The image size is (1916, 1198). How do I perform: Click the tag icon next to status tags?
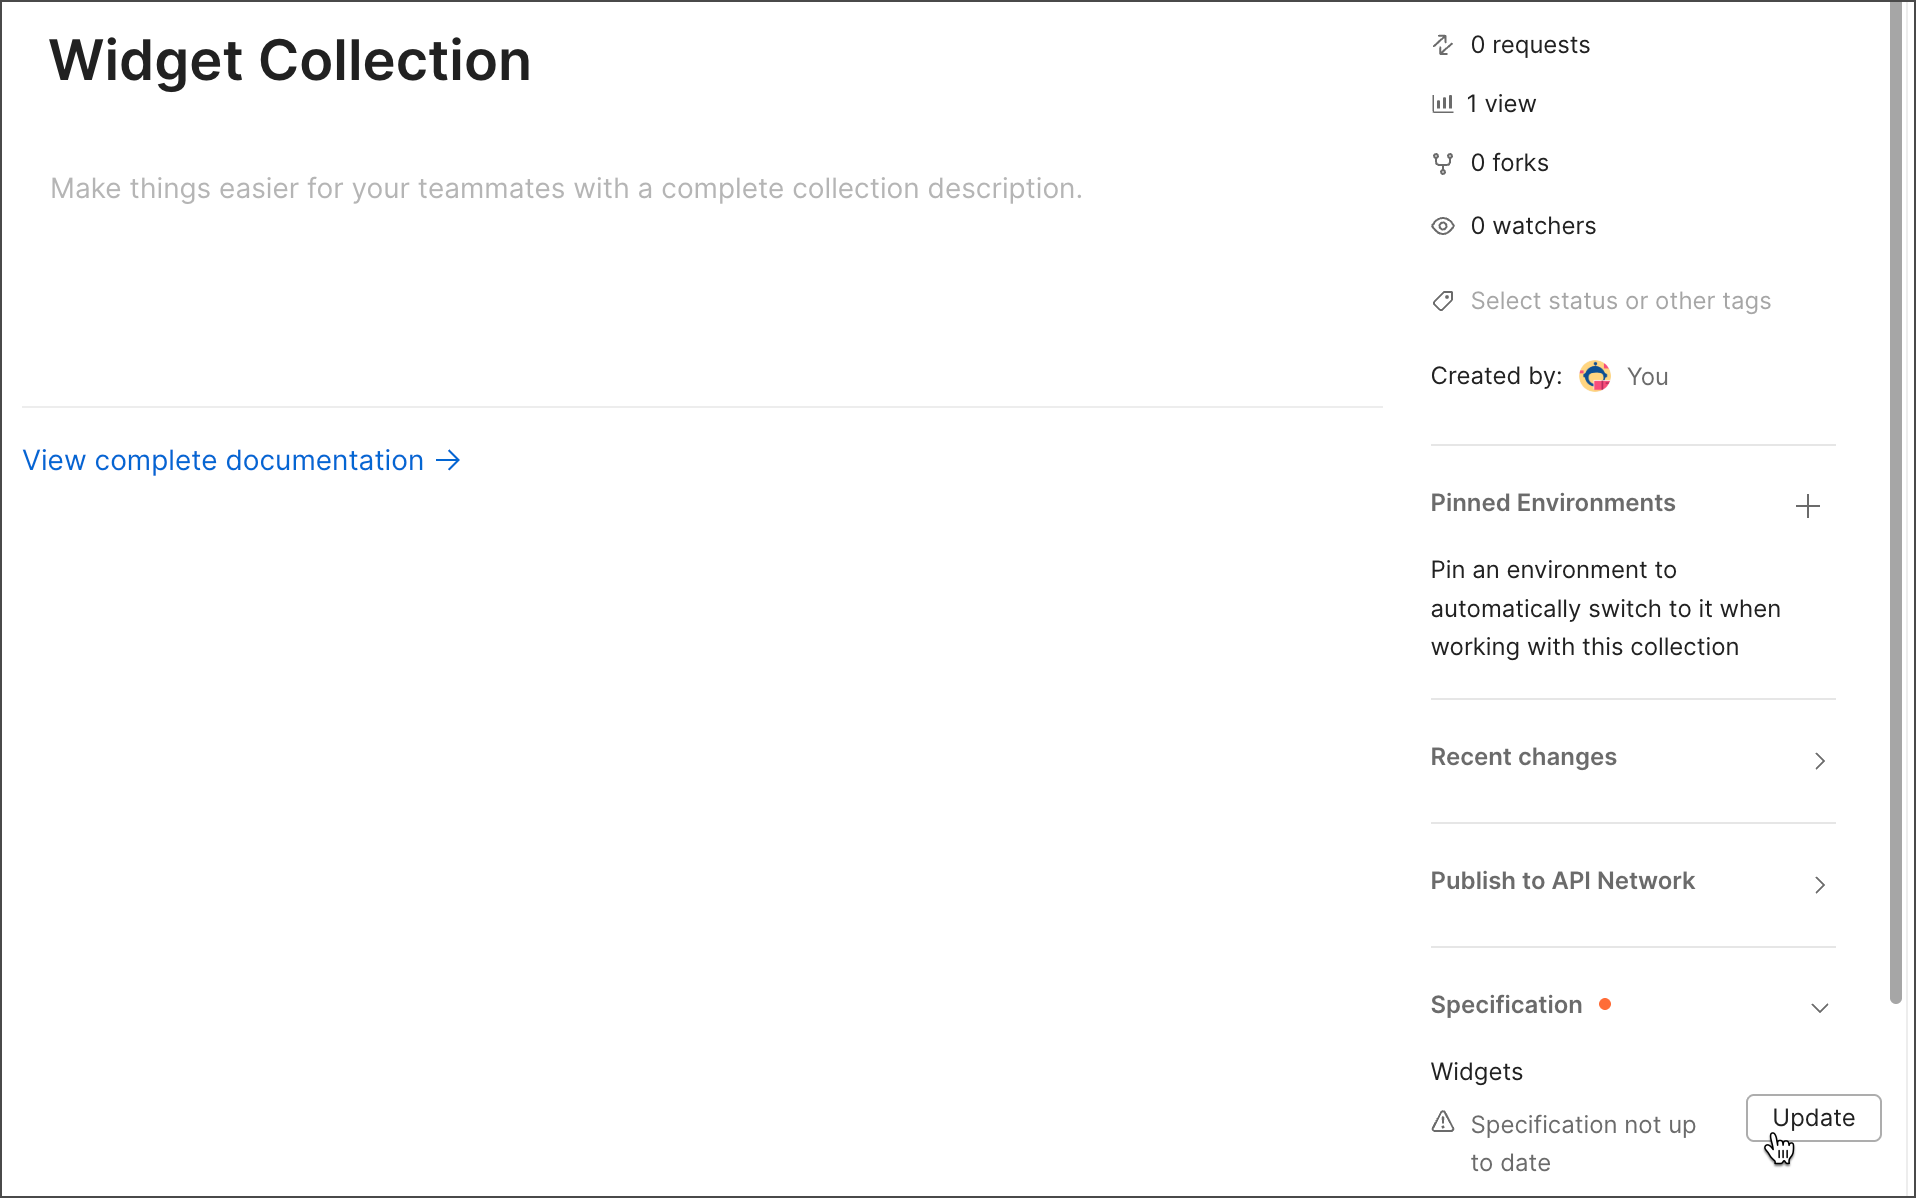pos(1443,301)
